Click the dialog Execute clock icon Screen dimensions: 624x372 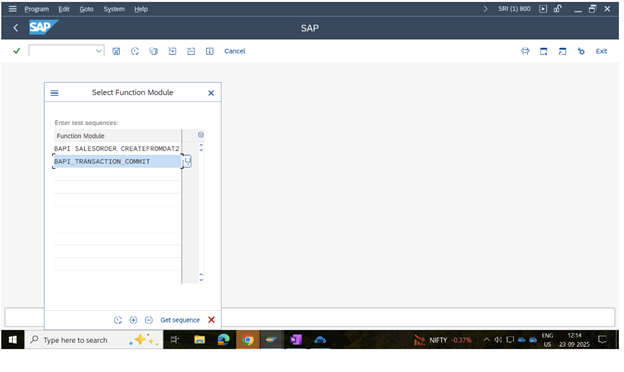118,320
